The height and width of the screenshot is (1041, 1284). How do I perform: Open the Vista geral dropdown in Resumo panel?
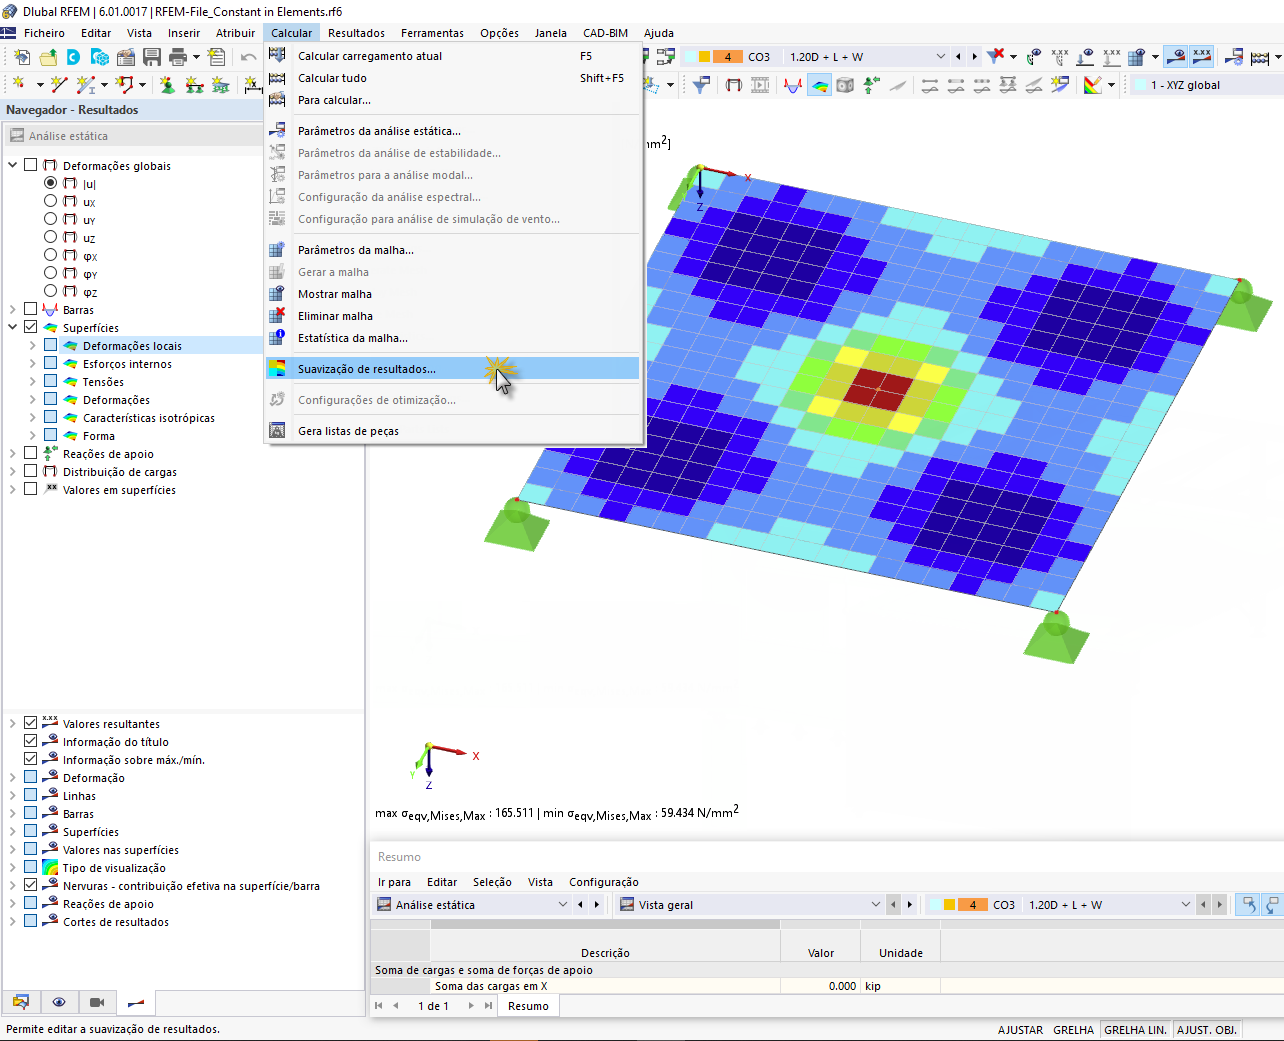877,904
